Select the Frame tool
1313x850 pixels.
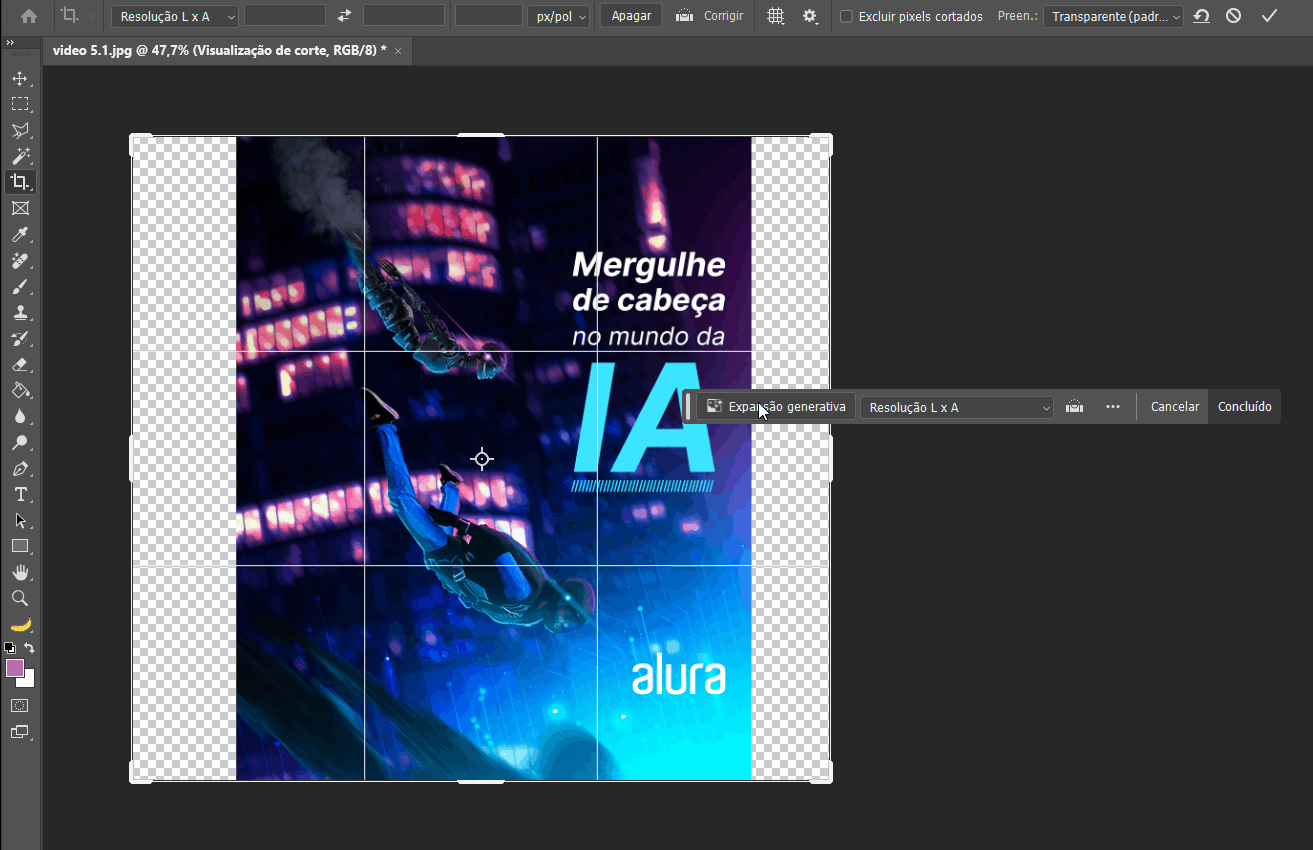coord(19,208)
